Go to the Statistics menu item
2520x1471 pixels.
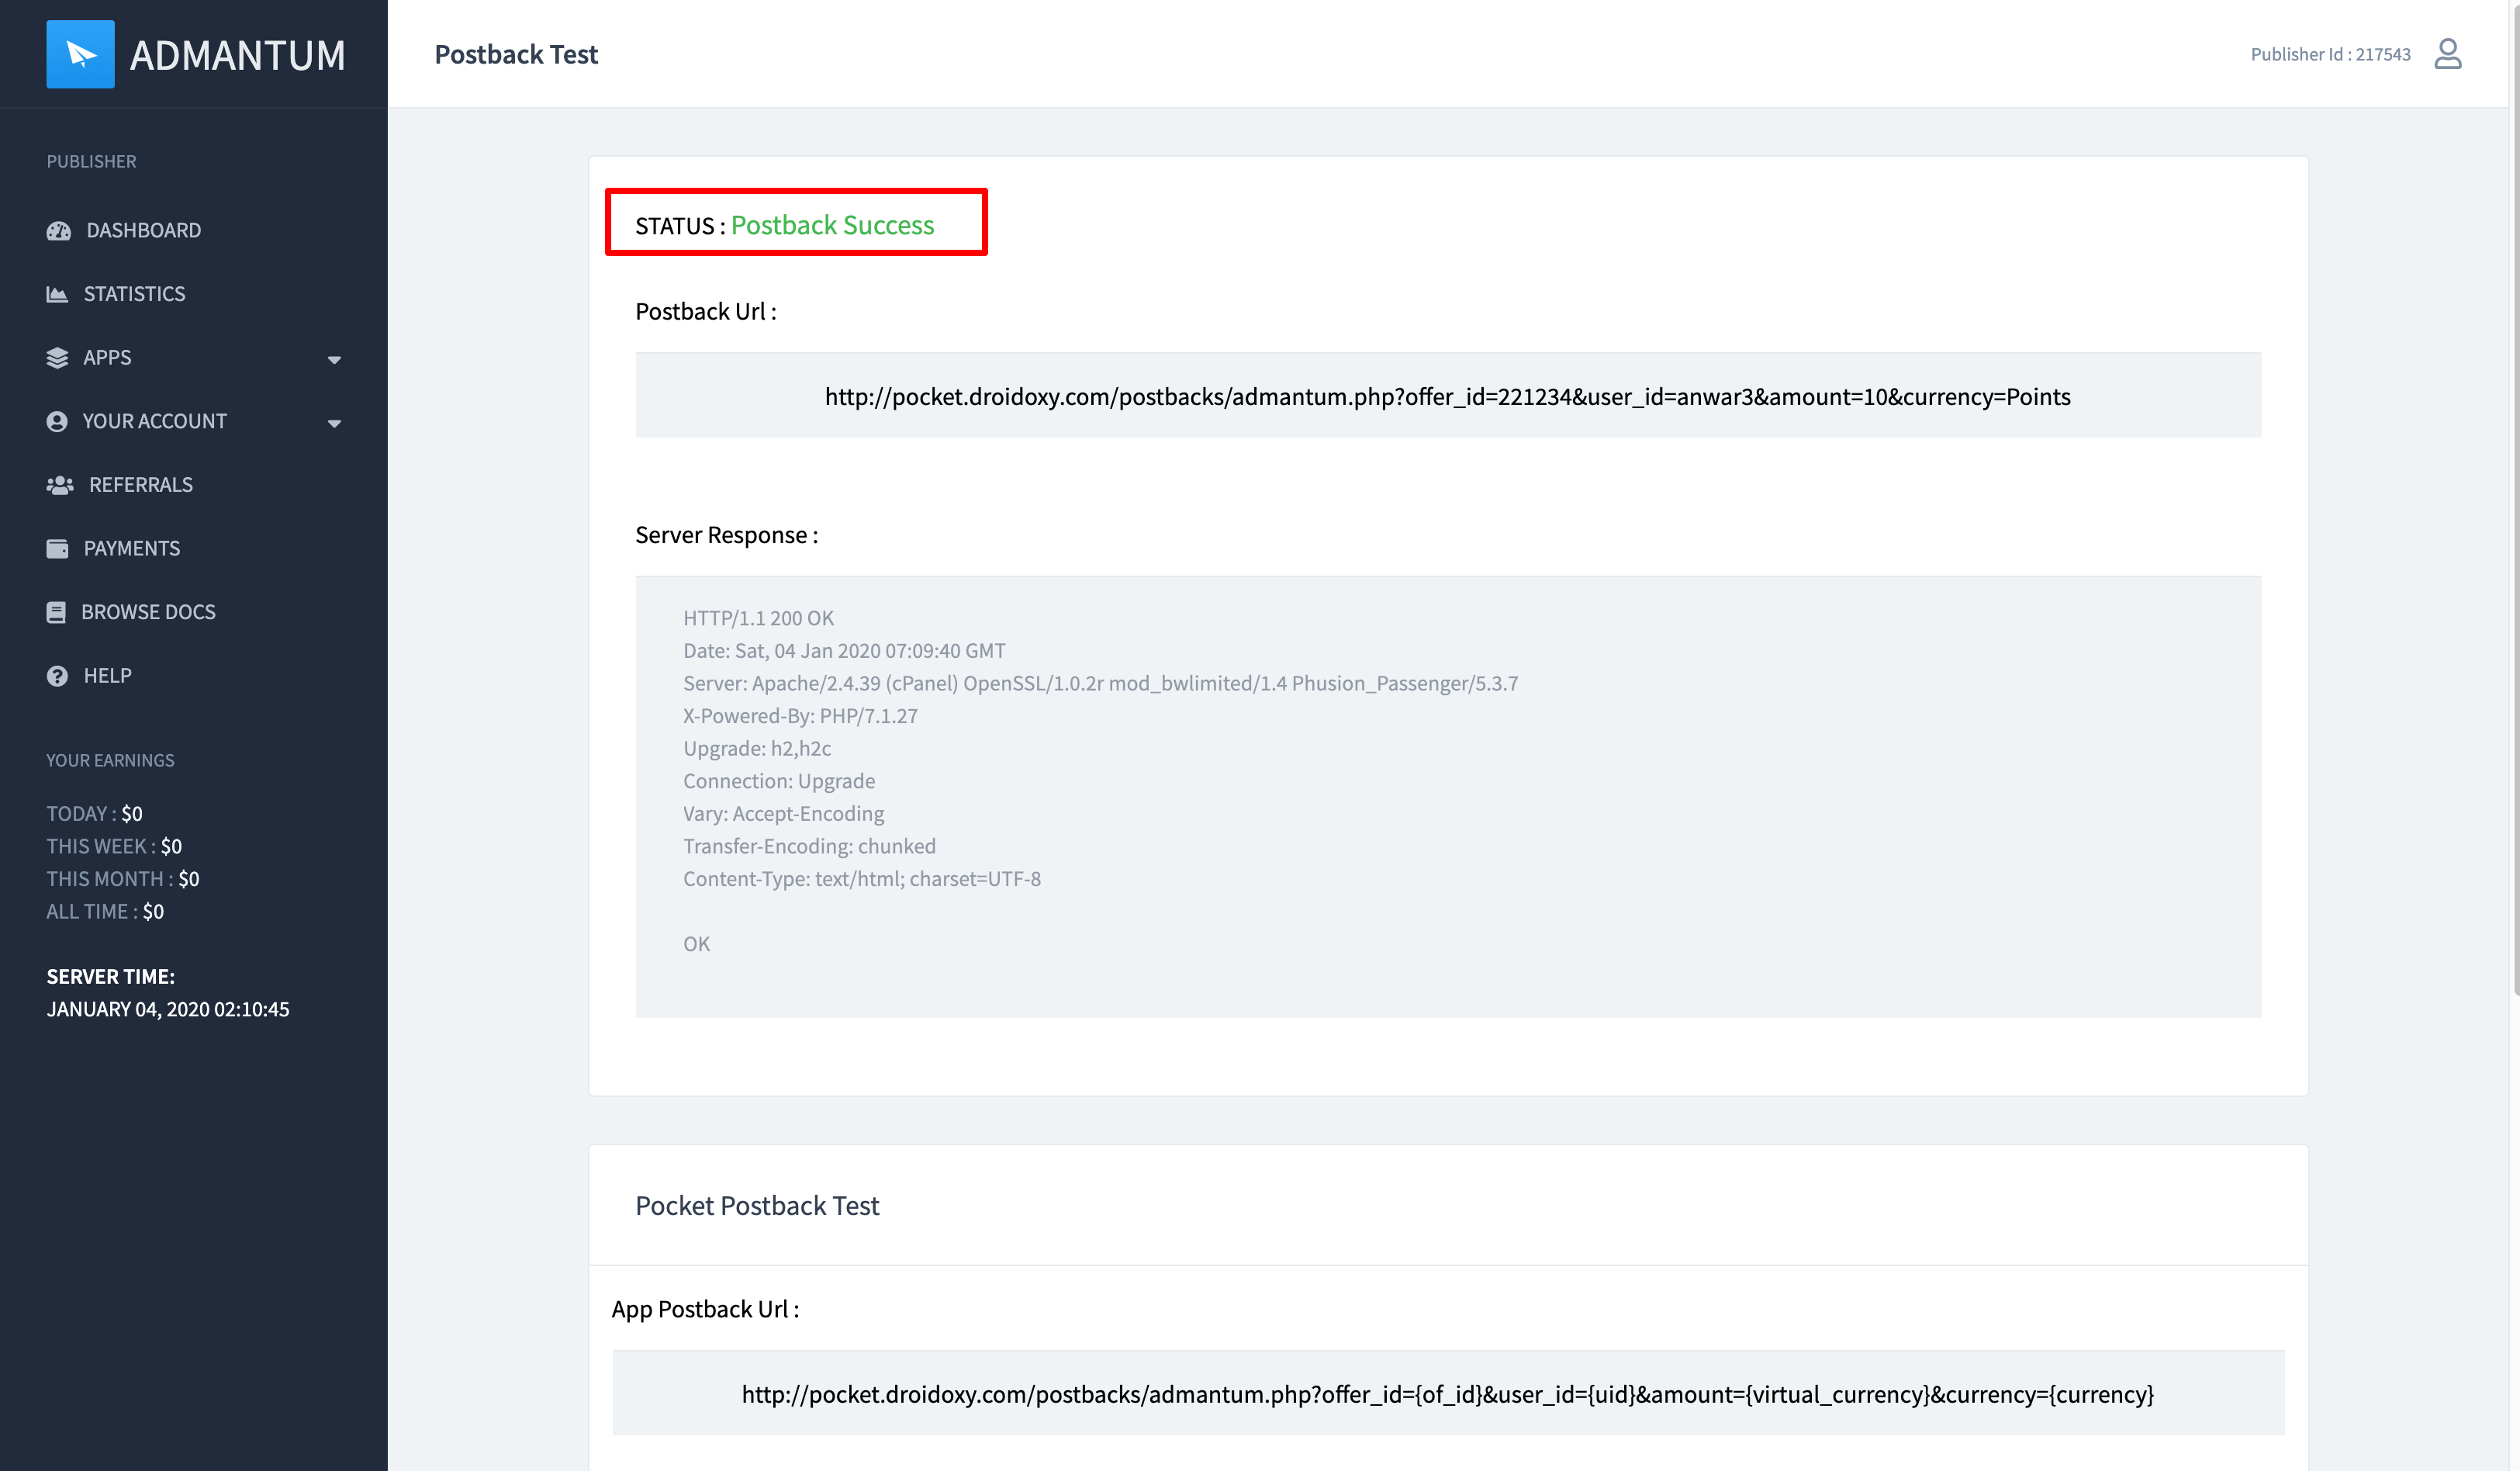coord(134,294)
